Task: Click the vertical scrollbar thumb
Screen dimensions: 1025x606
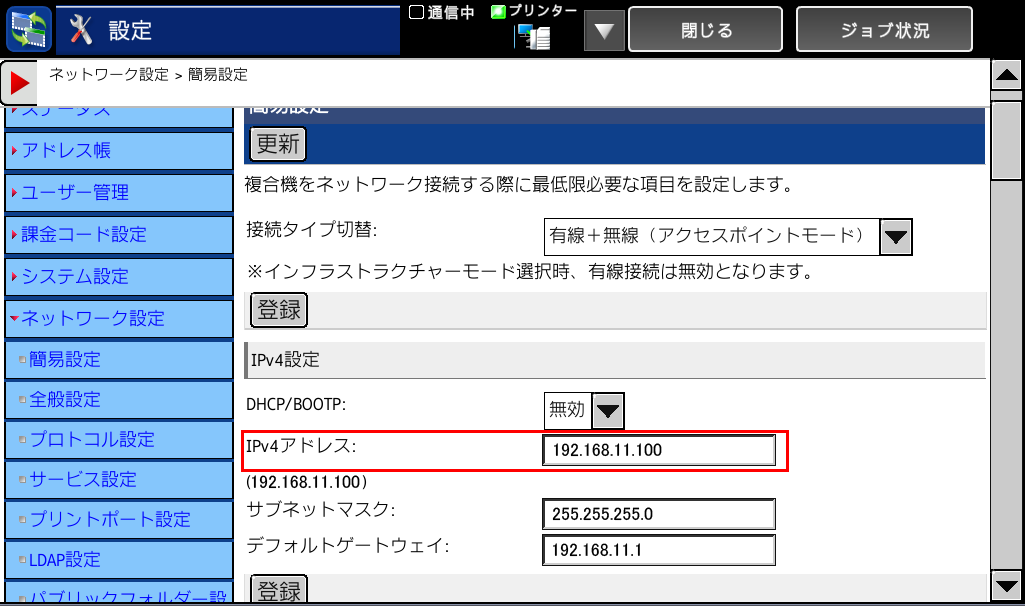Action: [x=1007, y=140]
